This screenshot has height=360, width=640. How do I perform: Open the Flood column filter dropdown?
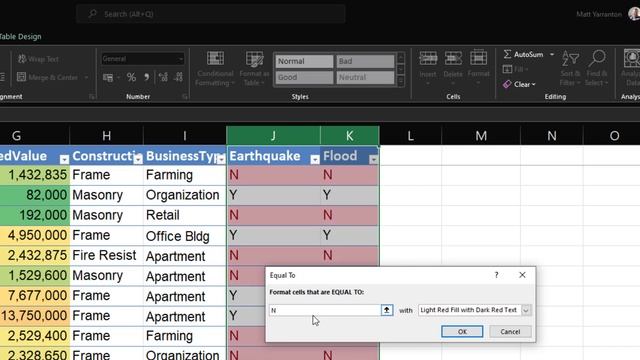point(373,160)
